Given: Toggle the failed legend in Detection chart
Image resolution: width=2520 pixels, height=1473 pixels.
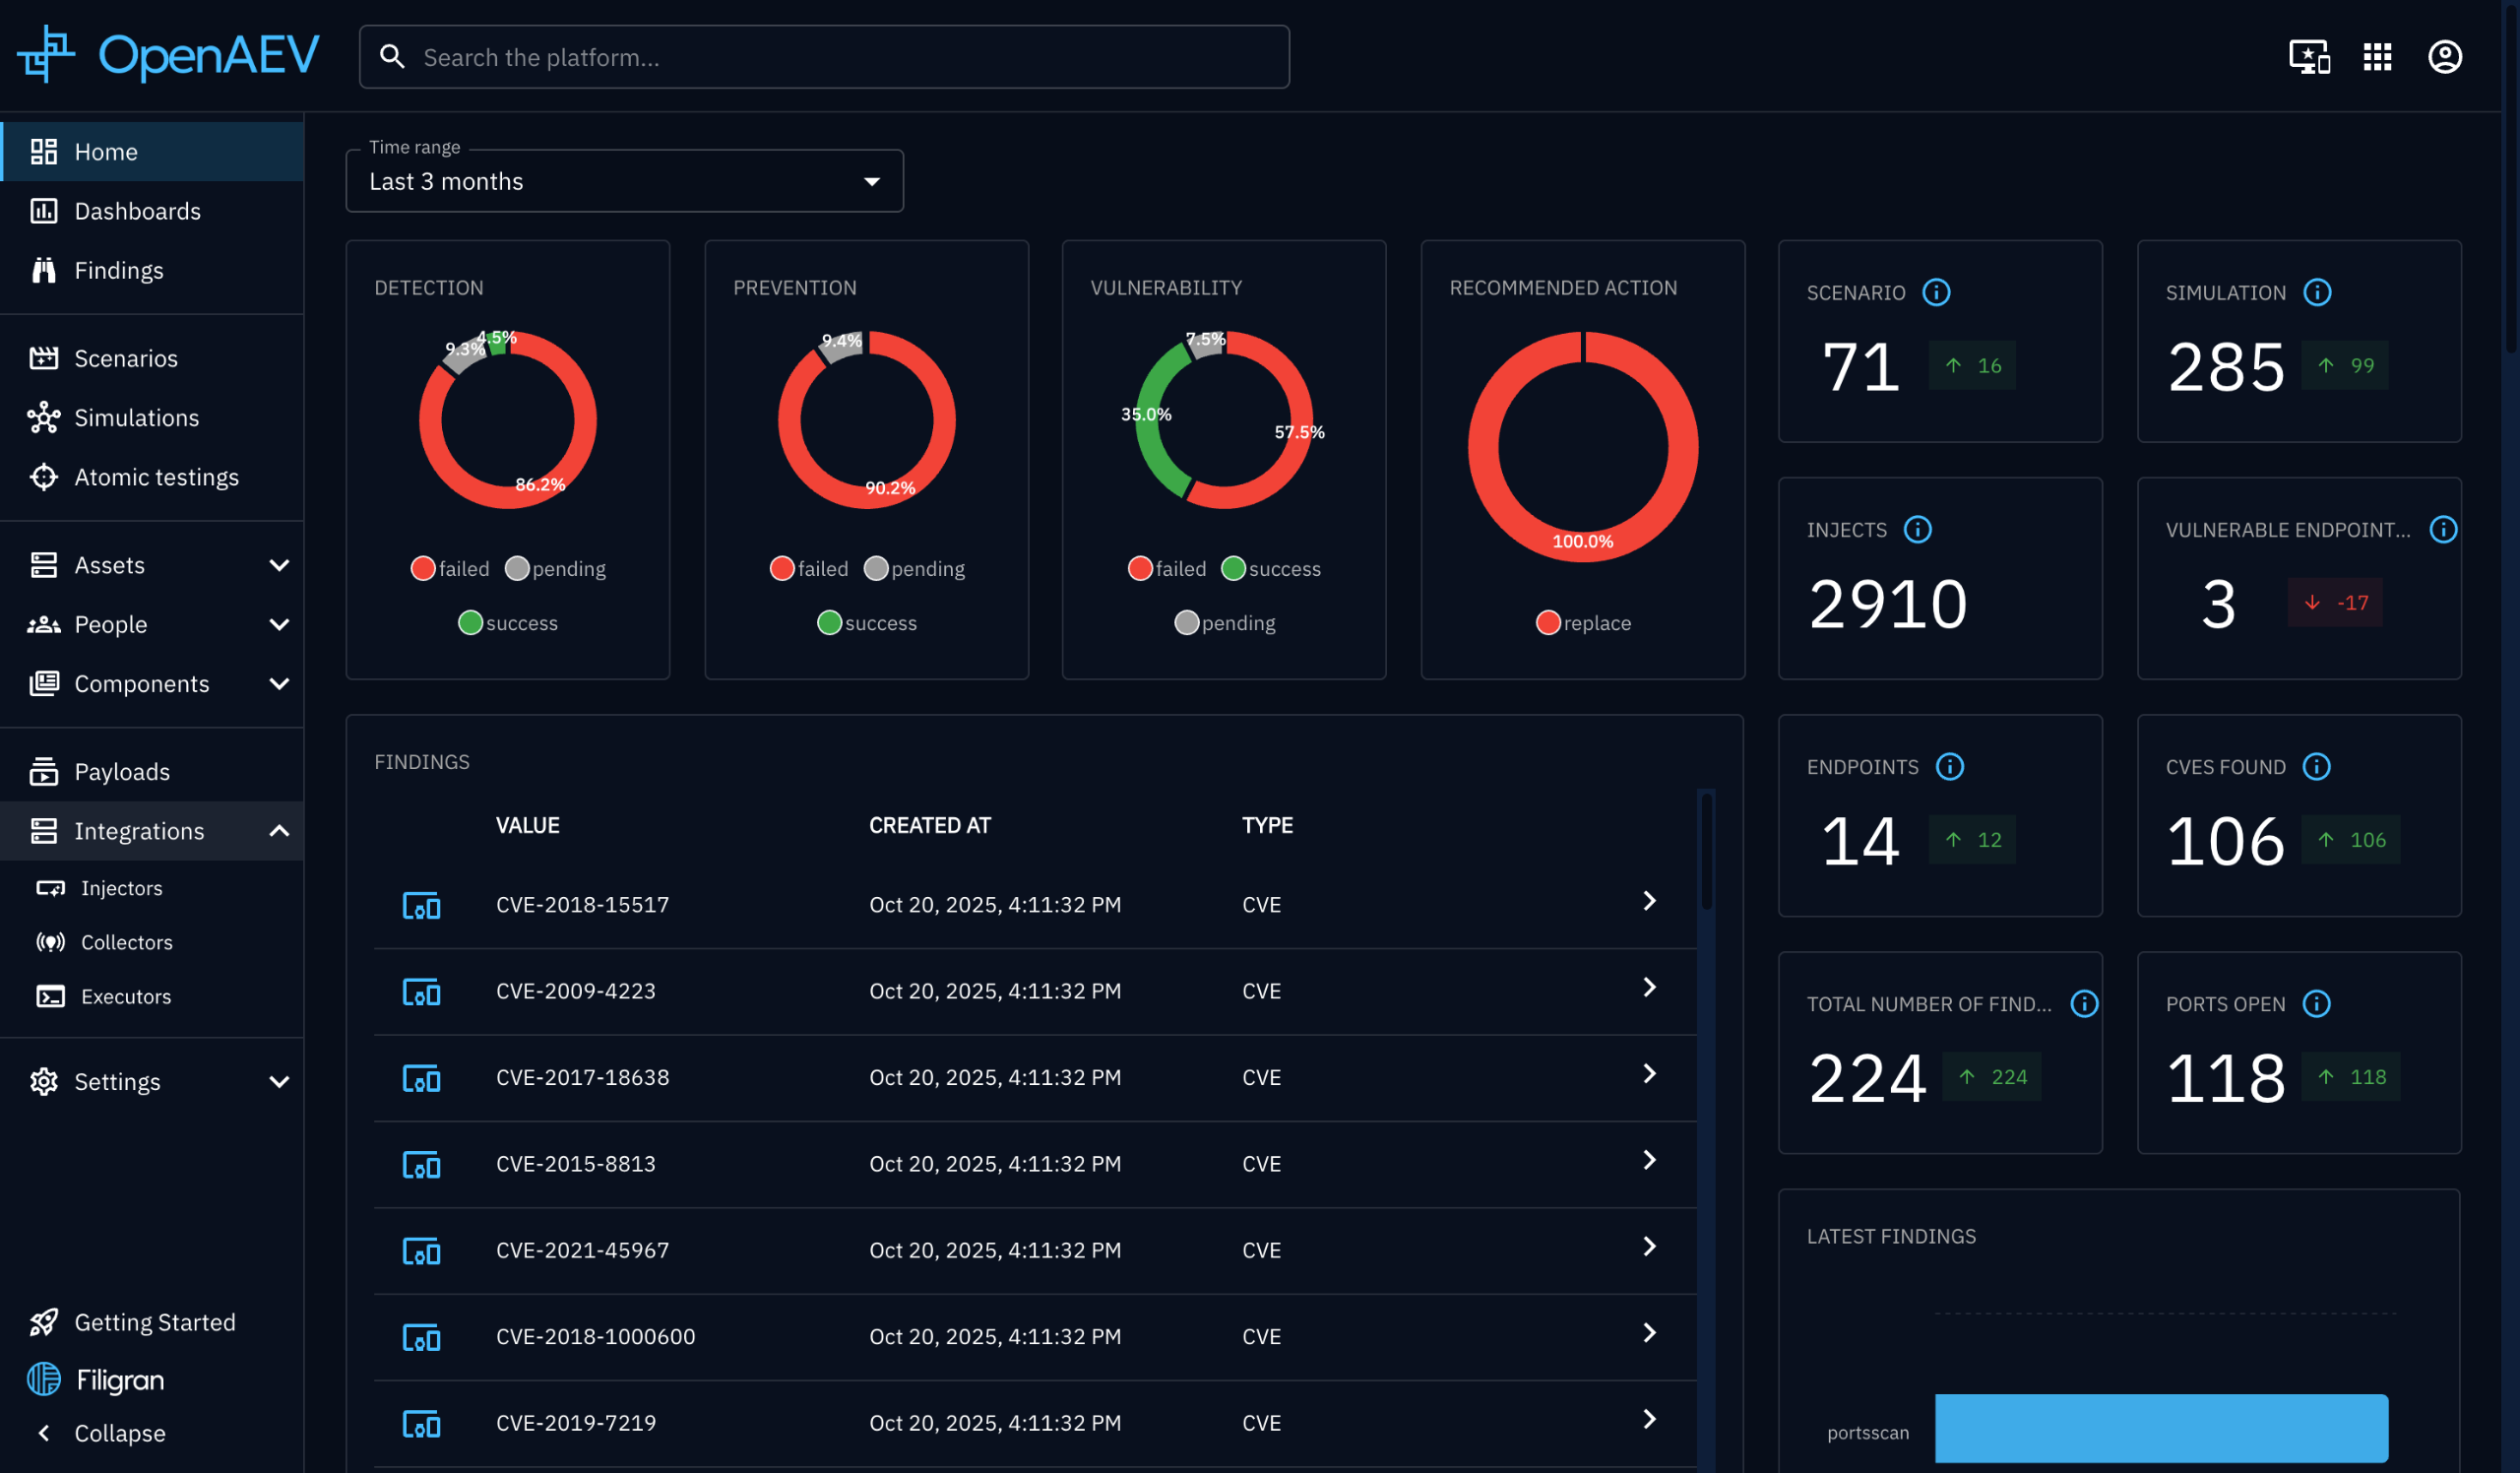Looking at the screenshot, I should [450, 568].
